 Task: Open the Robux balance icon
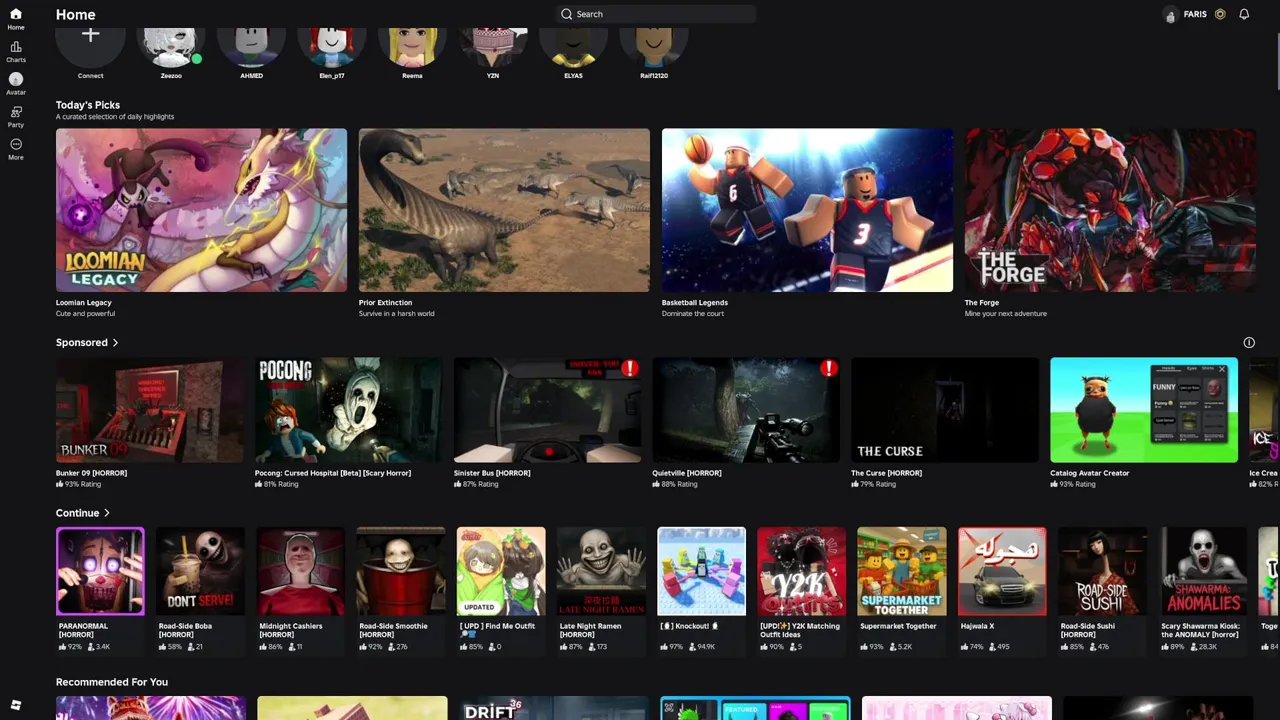pos(1220,14)
